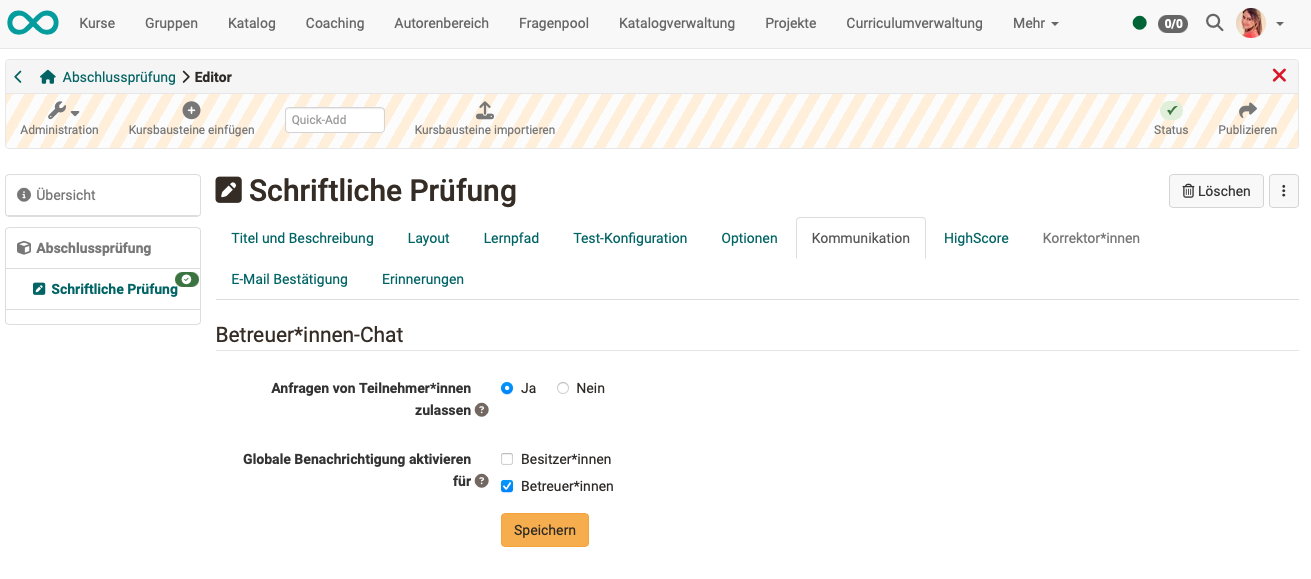Click Kursbausteine importieren upload icon
The image size is (1311, 579).
point(484,111)
